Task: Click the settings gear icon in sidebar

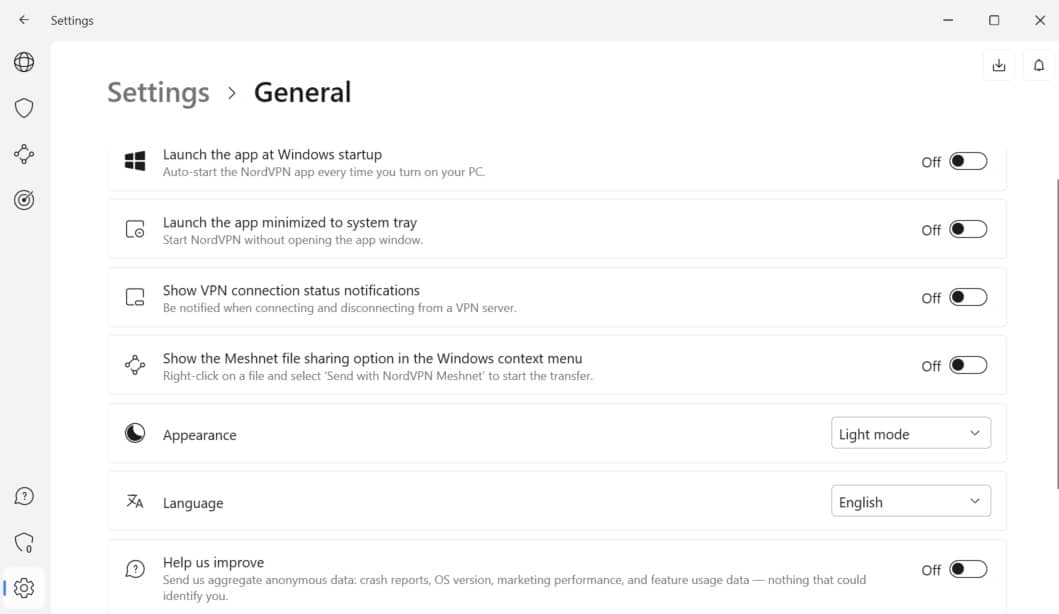Action: point(24,588)
